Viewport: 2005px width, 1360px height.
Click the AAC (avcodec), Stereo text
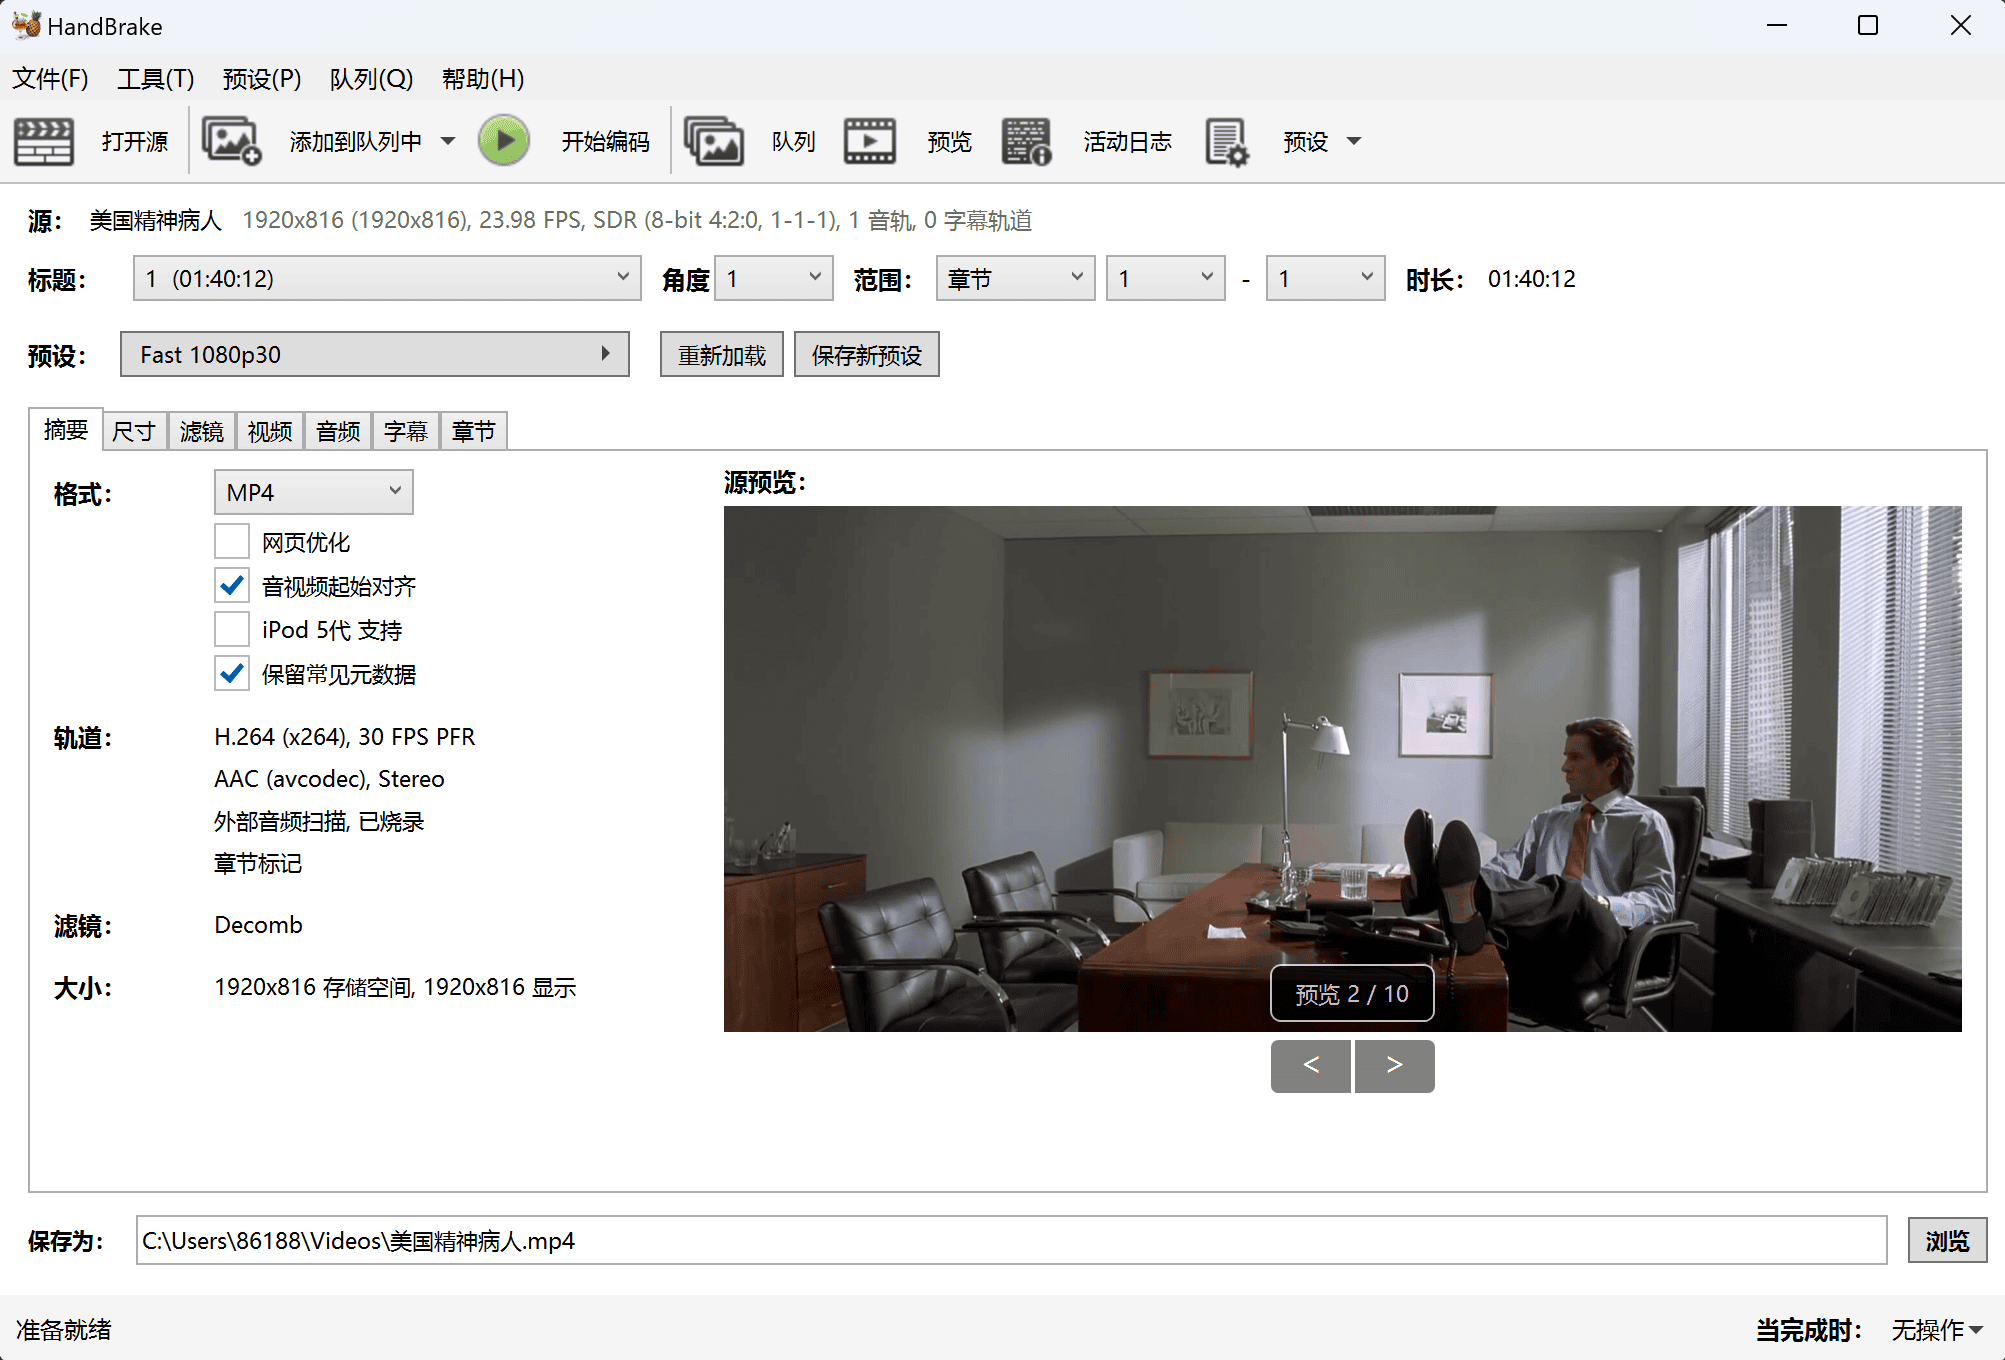(x=329, y=779)
